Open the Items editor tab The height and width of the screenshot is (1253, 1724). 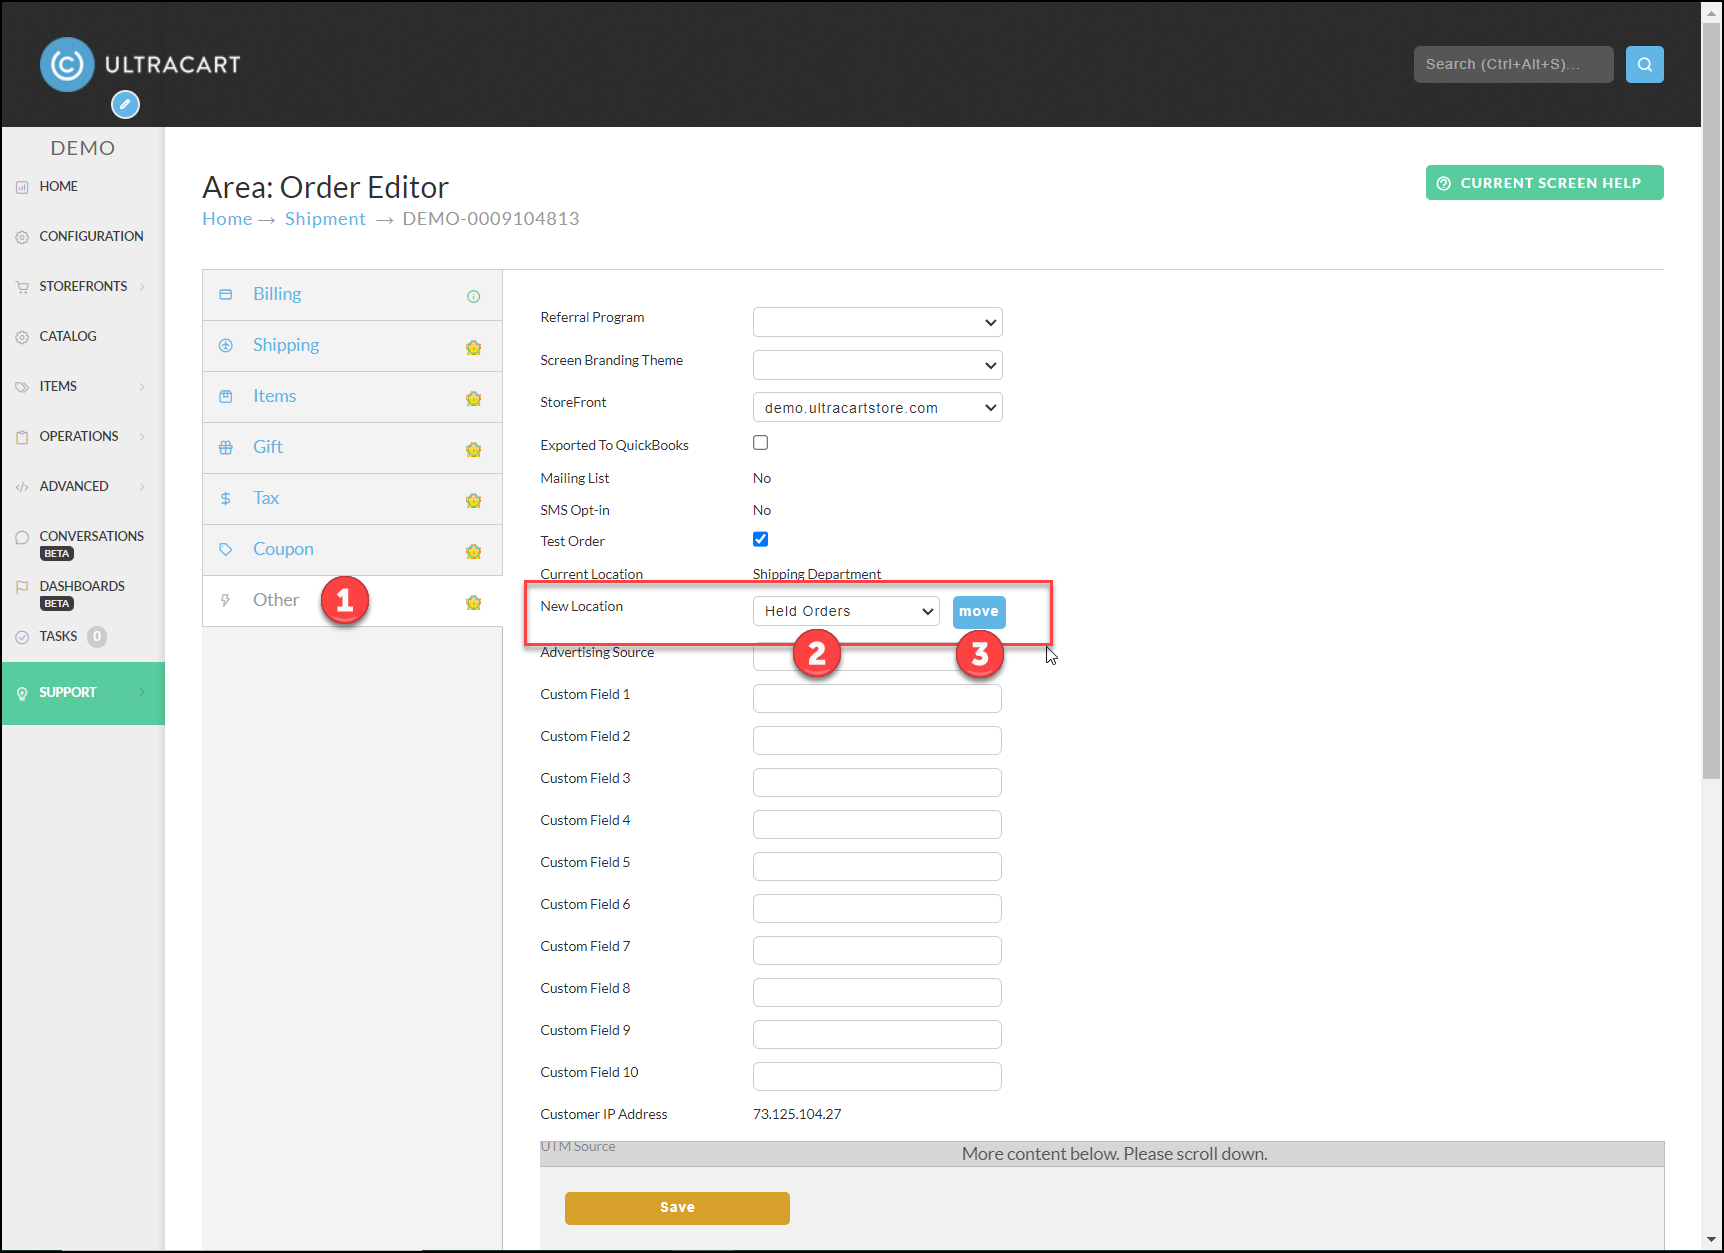click(352, 397)
